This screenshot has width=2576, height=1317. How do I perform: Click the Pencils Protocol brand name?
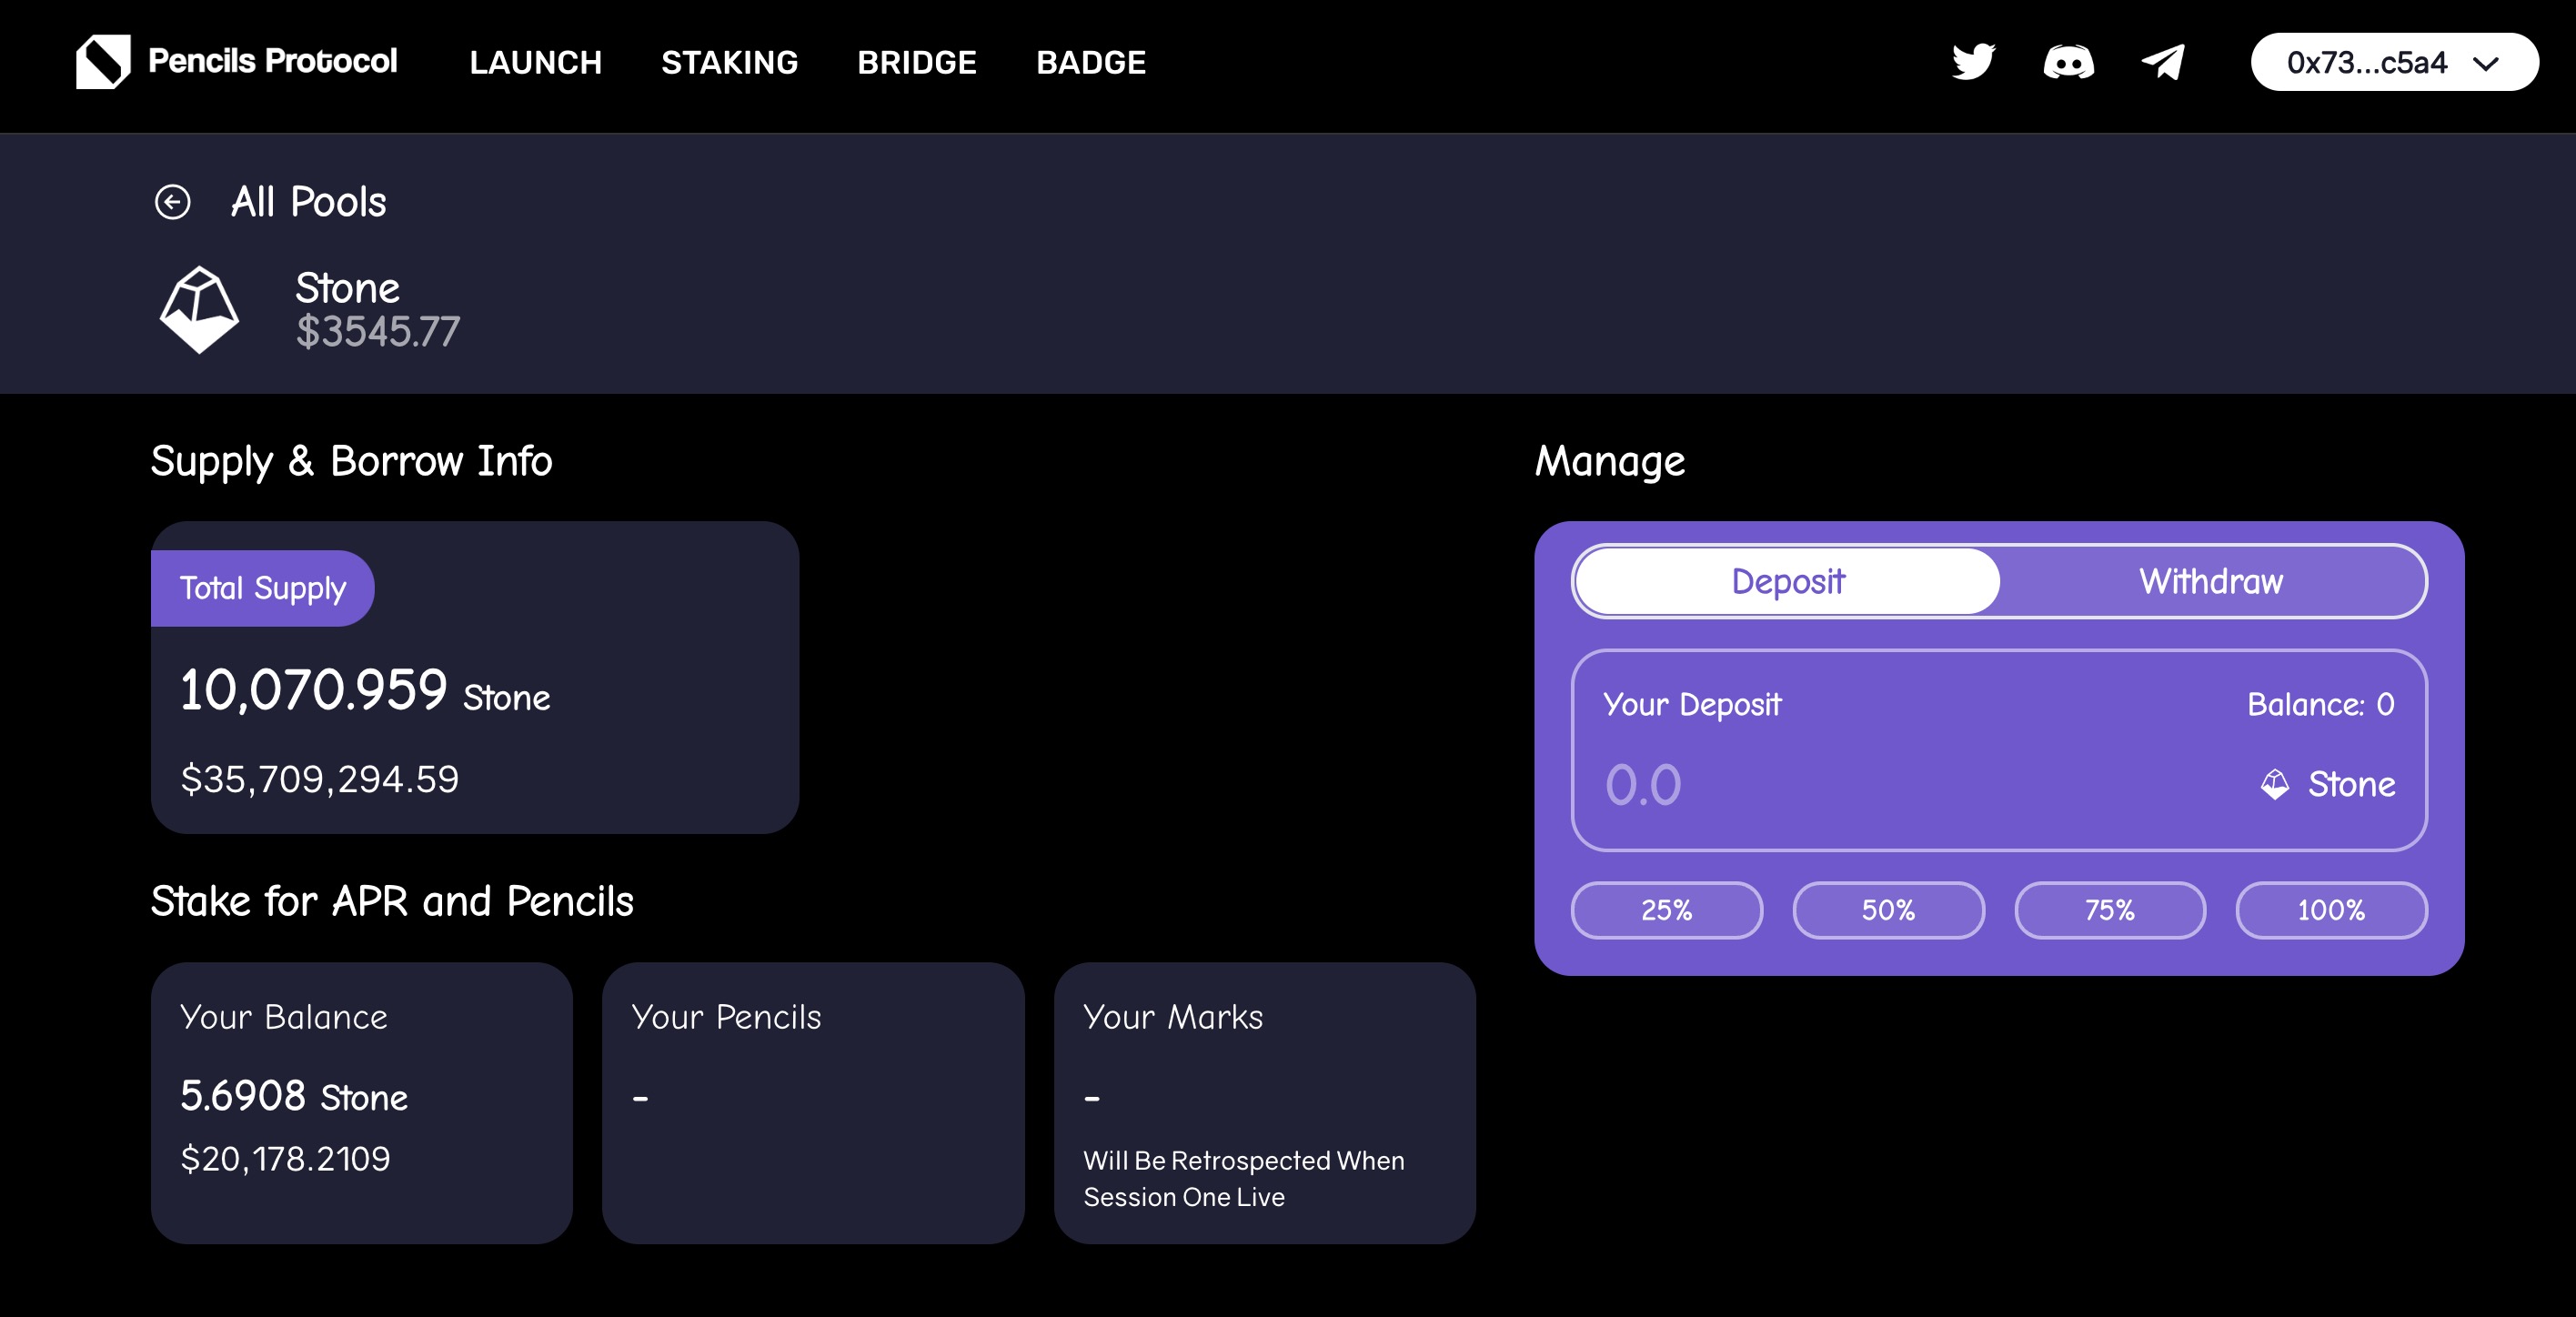coord(272,61)
